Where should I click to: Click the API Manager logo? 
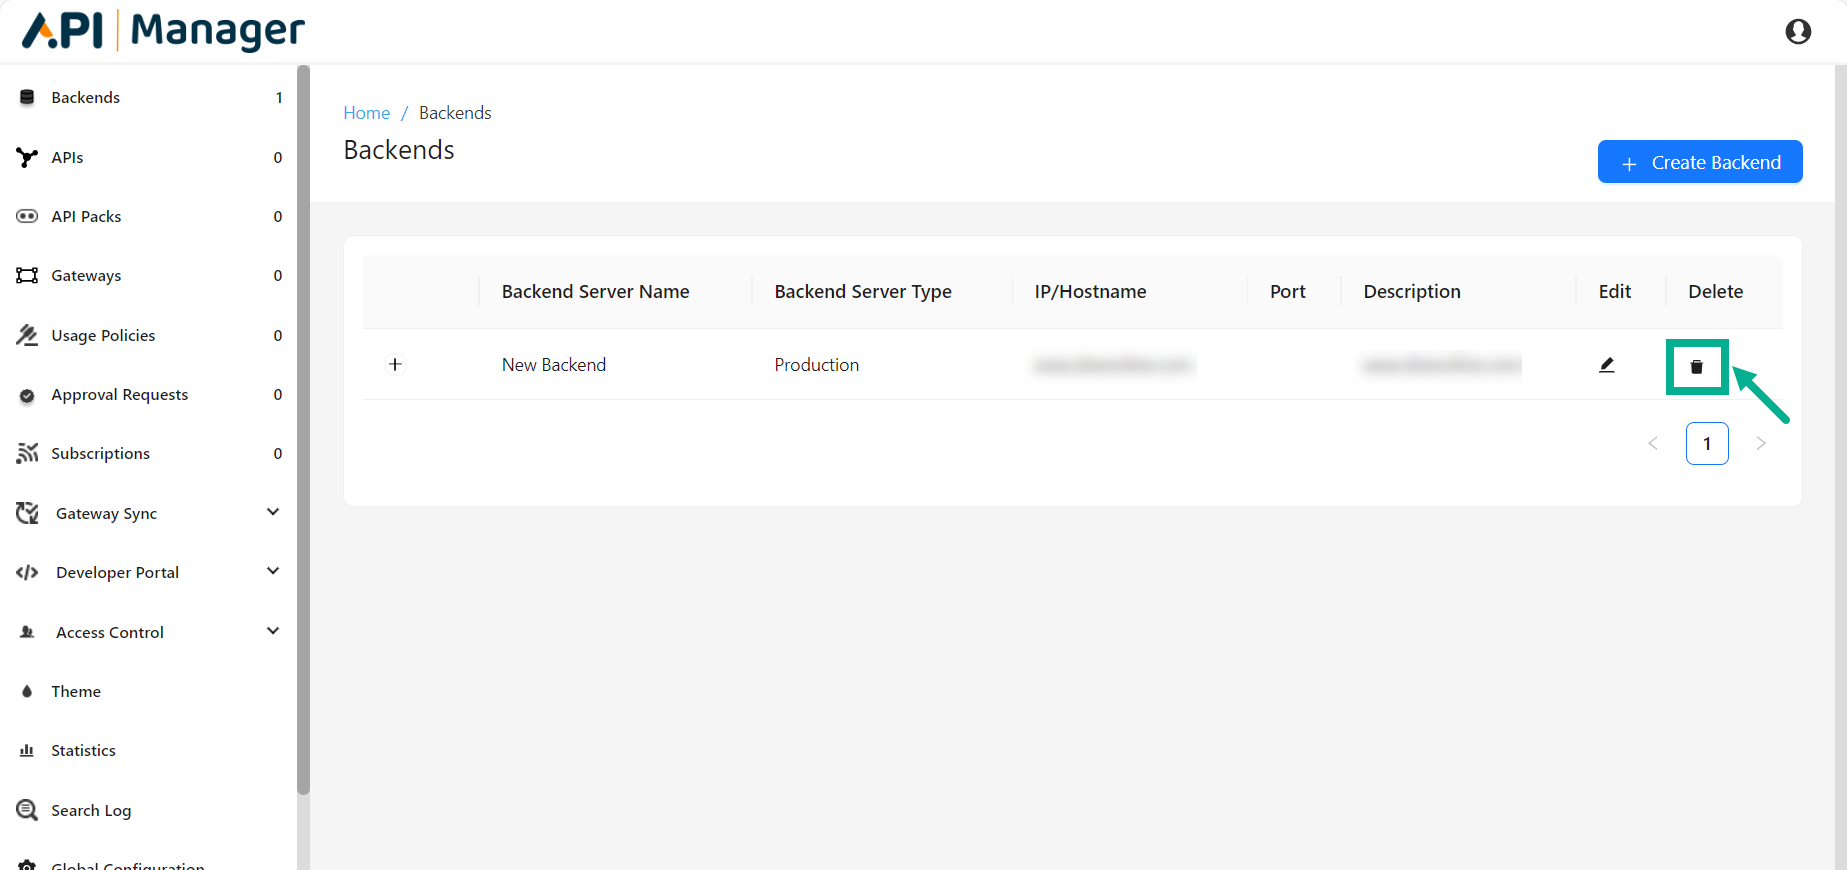164,31
